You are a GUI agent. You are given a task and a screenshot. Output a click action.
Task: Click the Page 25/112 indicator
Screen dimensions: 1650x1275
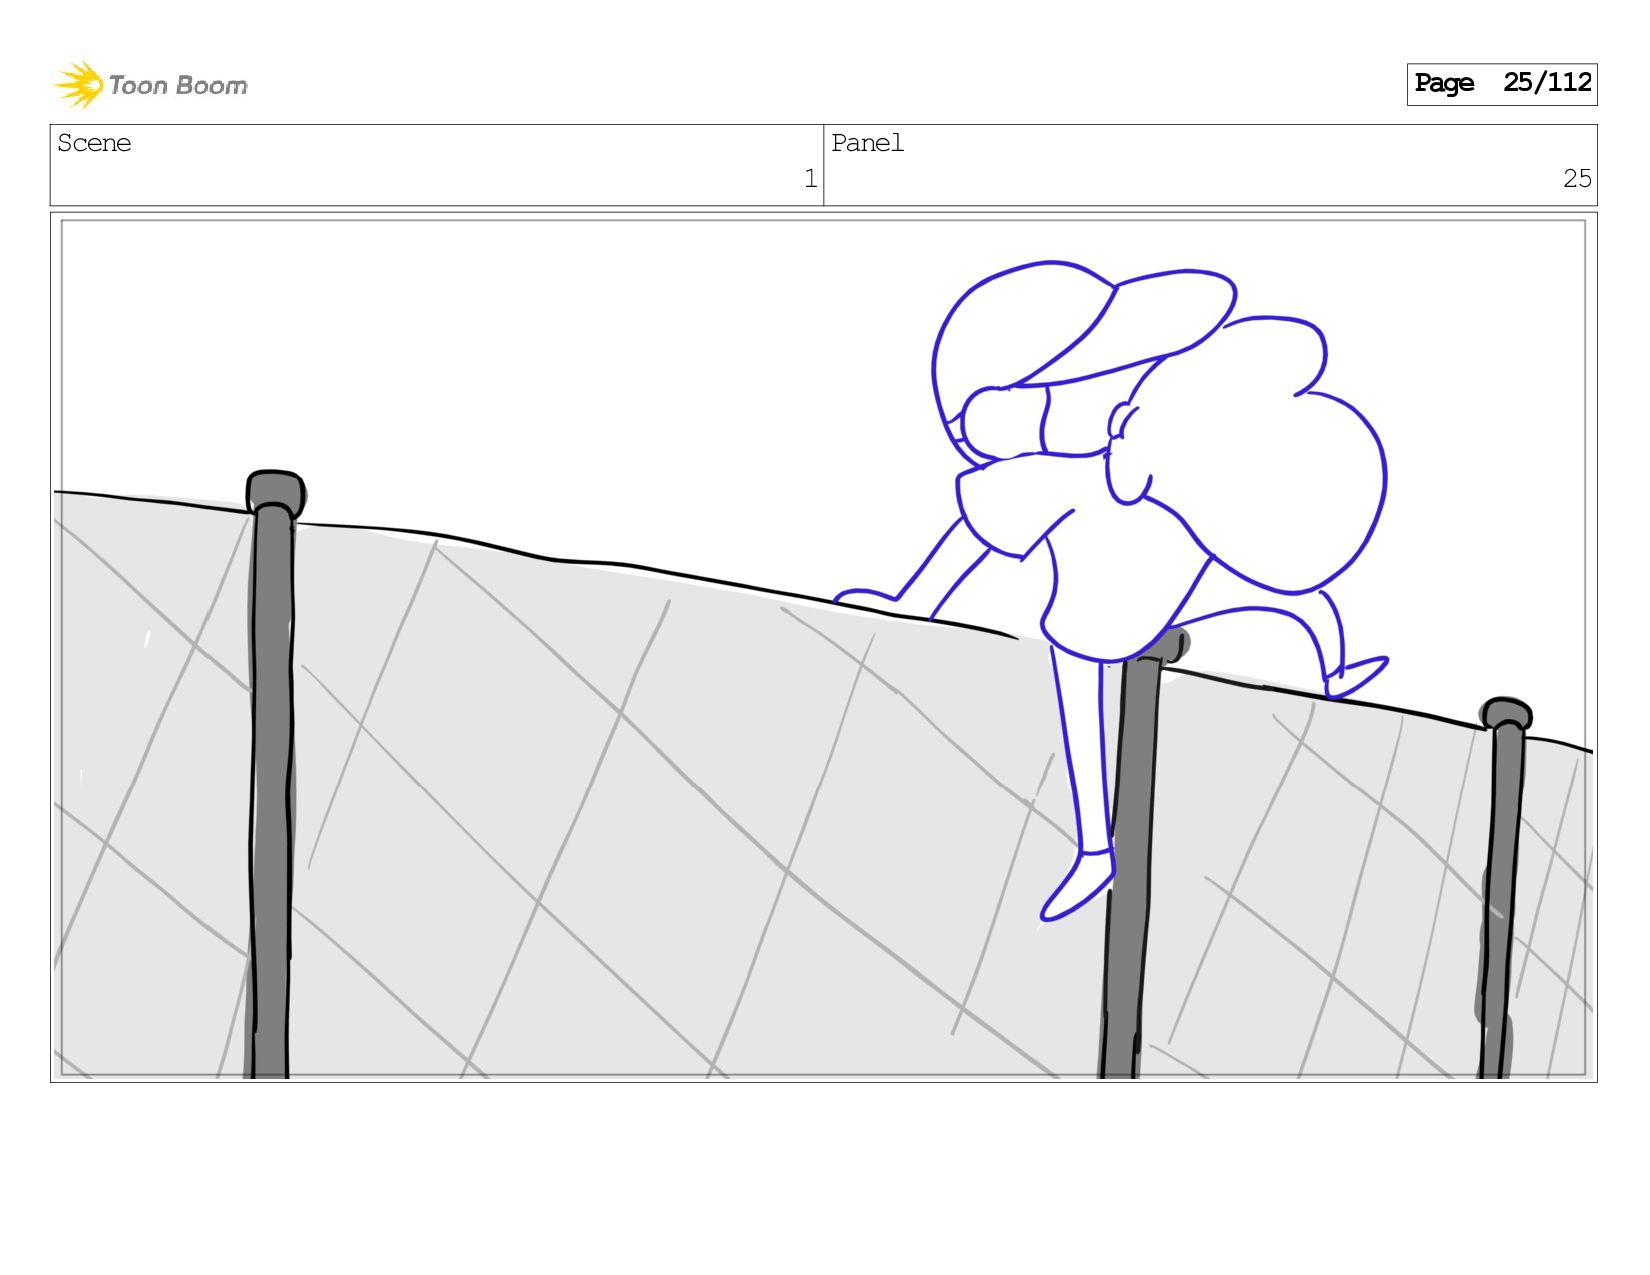[x=1501, y=84]
